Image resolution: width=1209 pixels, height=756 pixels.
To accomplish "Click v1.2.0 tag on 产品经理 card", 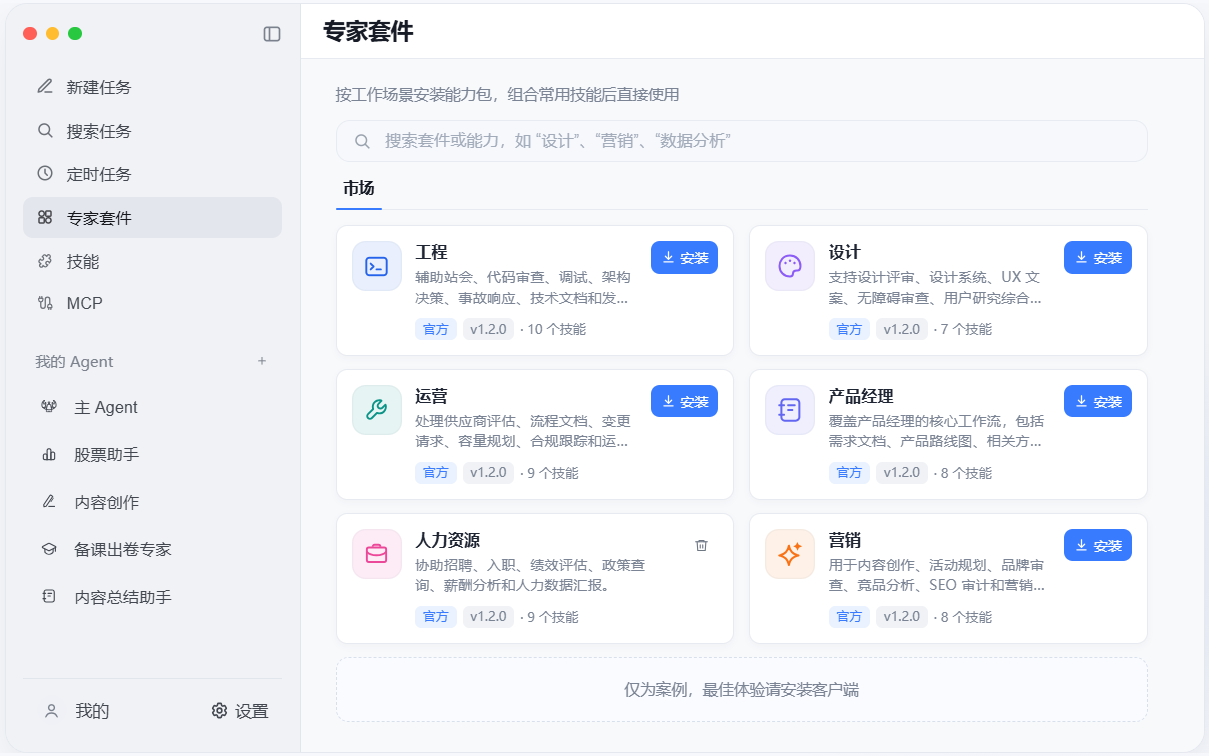I will (x=902, y=473).
